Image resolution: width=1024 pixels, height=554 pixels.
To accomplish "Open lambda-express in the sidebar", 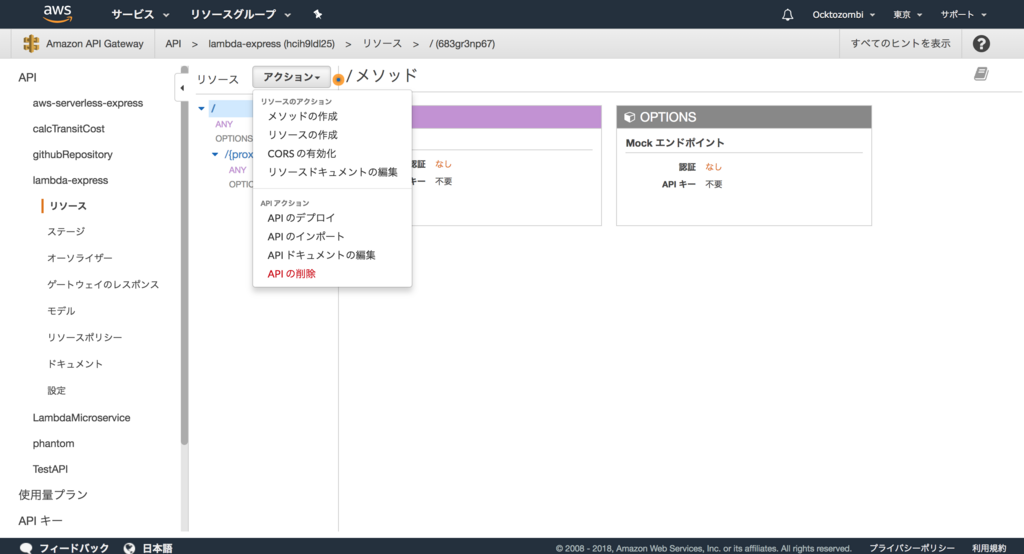I will coord(71,180).
